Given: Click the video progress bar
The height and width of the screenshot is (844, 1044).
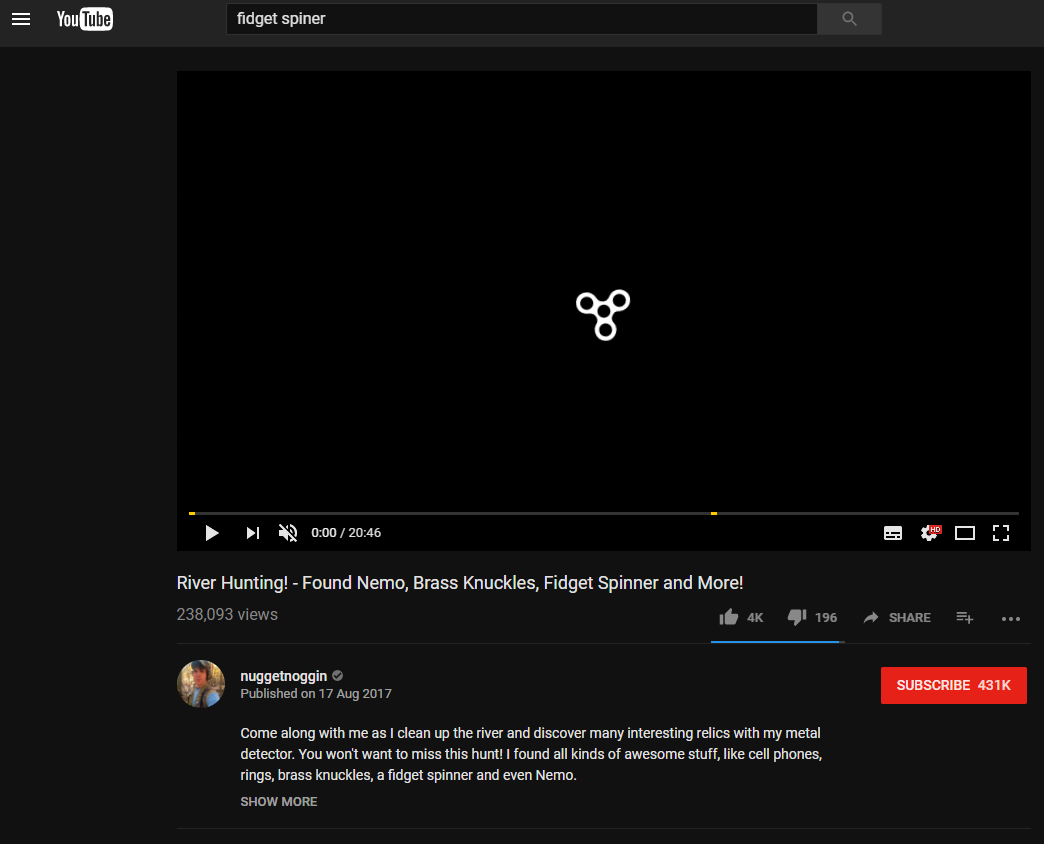Looking at the screenshot, I should (603, 512).
